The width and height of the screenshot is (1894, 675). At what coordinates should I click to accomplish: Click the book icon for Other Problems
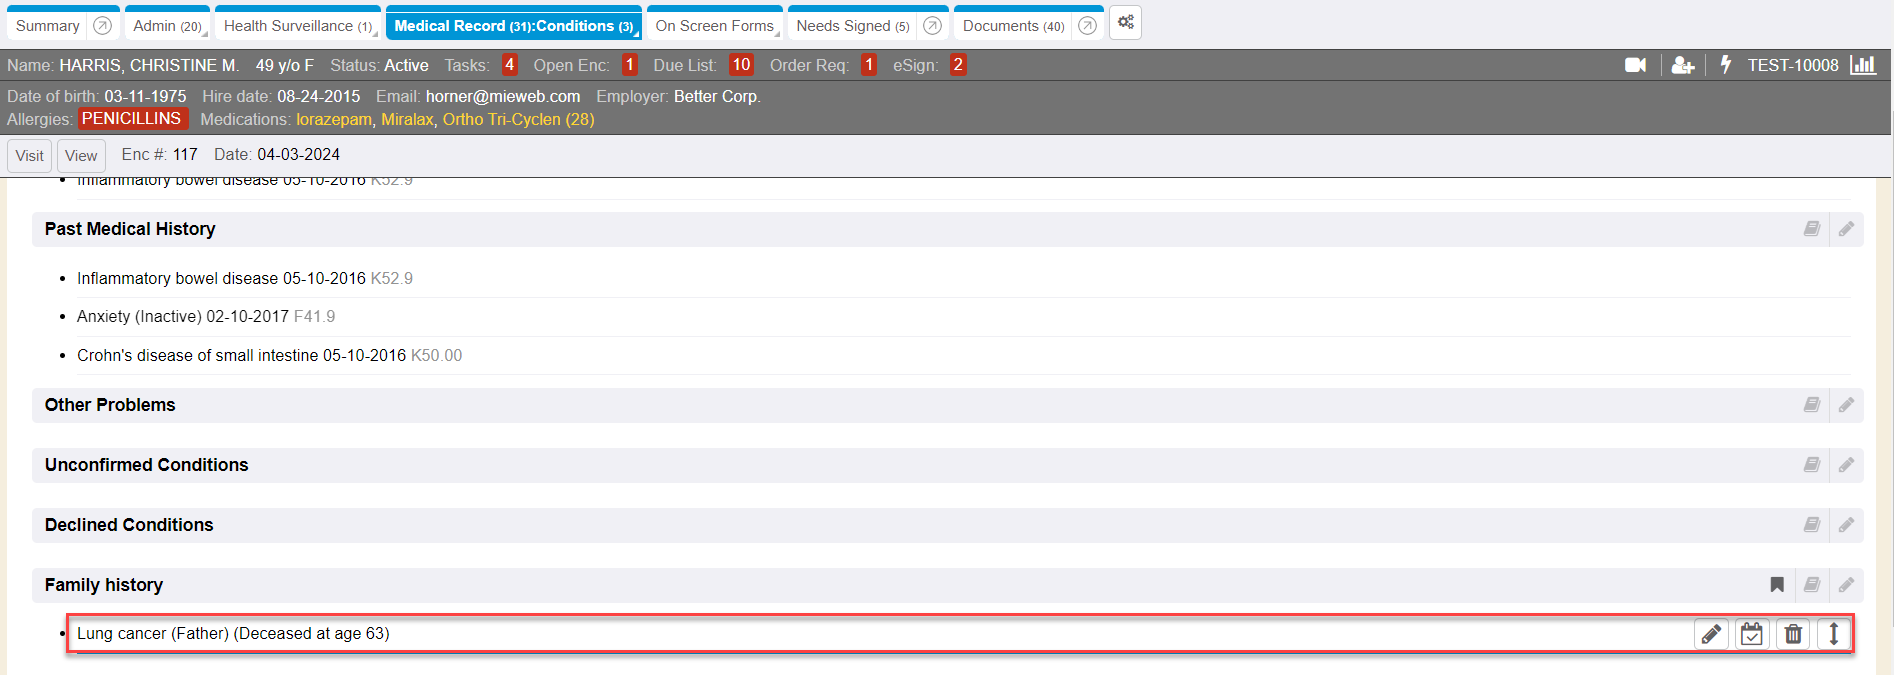1811,405
